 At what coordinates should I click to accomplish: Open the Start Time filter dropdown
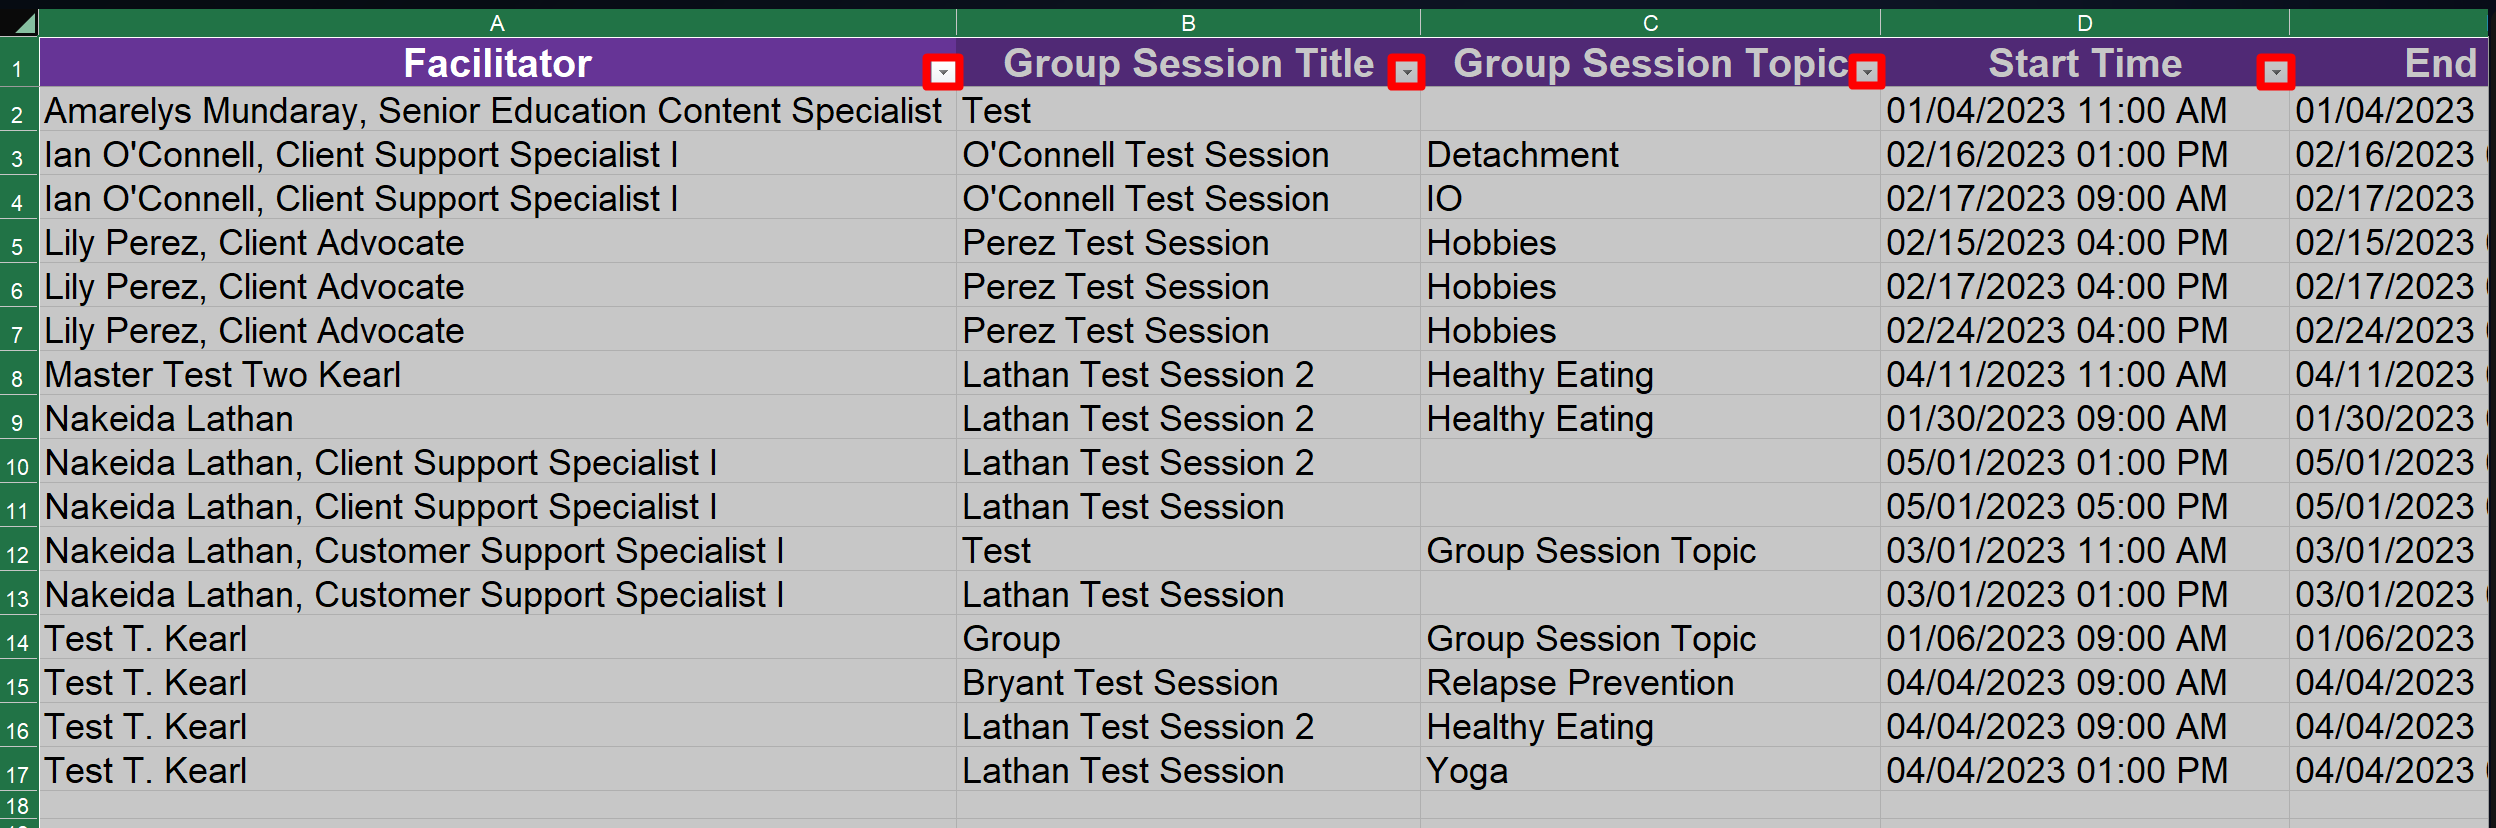click(x=2275, y=72)
